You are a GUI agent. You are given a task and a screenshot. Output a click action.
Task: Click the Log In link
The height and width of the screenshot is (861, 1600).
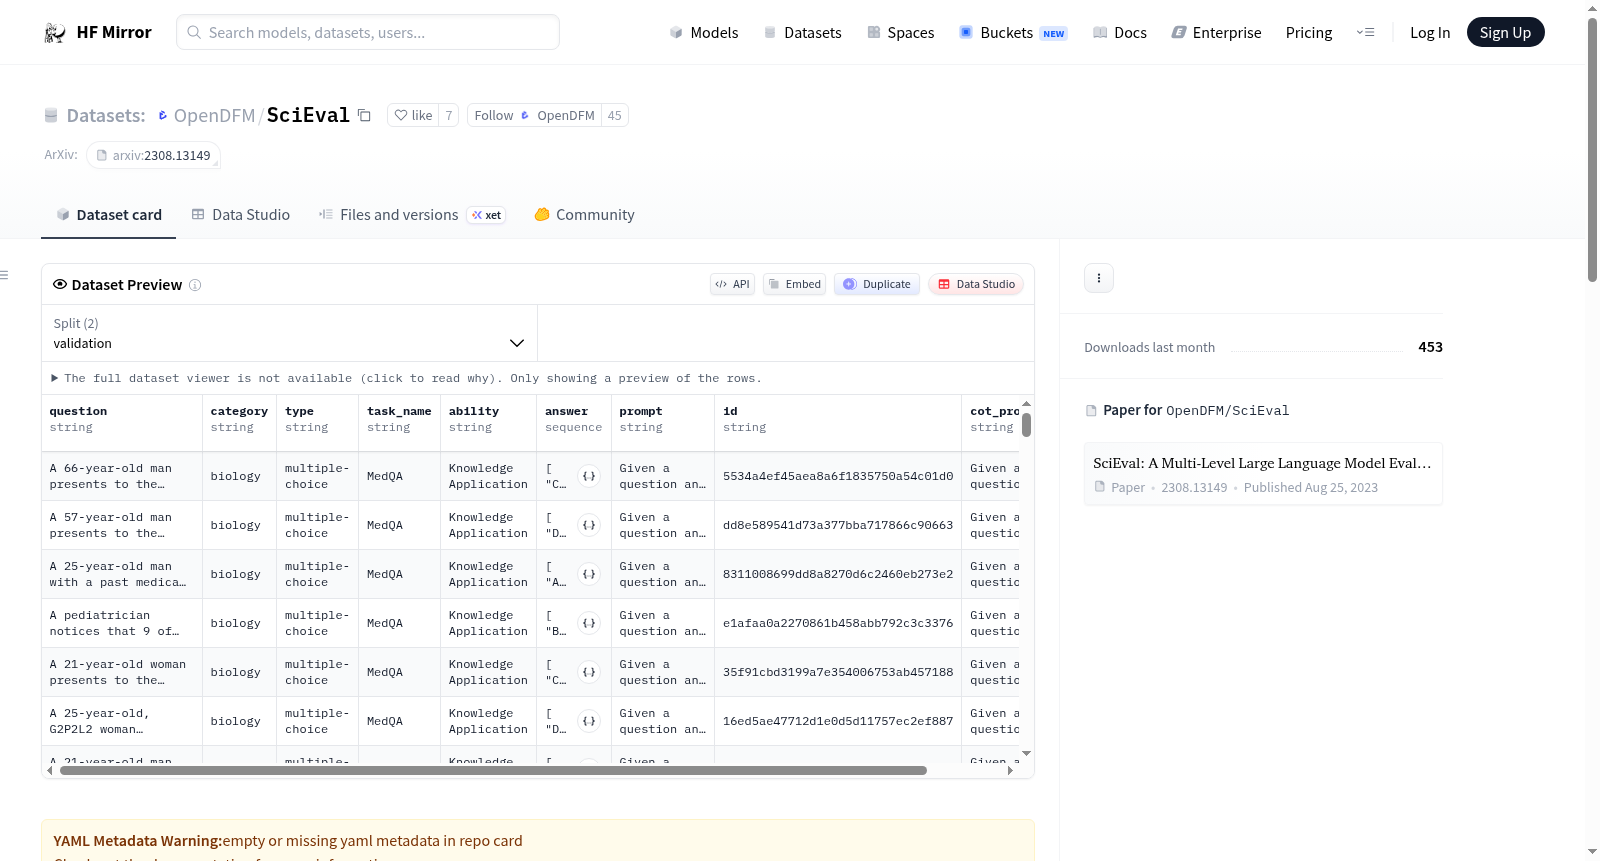(1430, 32)
